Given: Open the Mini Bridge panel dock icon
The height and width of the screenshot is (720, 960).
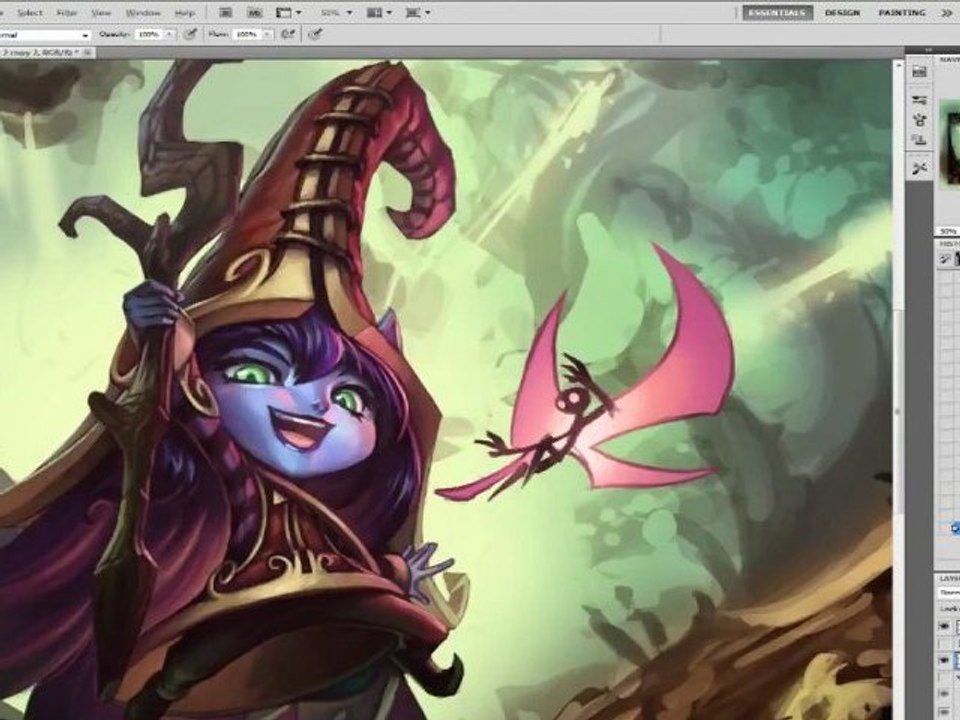Looking at the screenshot, I should 919,72.
